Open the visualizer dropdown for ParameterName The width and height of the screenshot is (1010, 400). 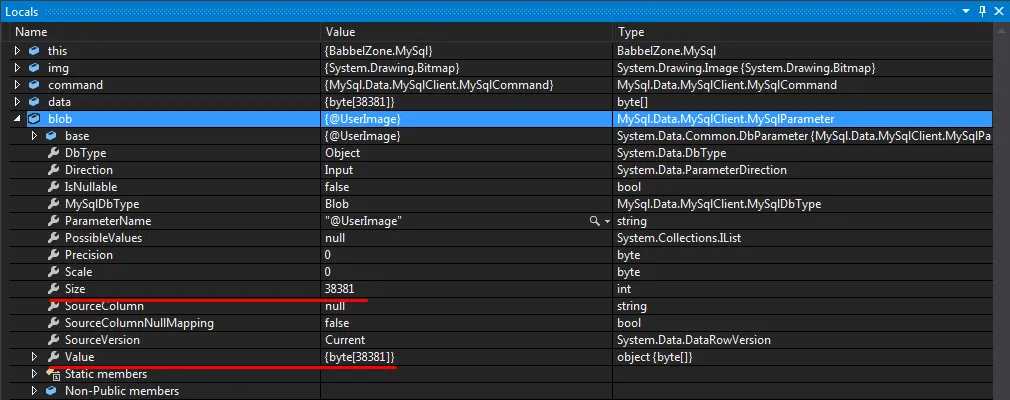click(x=607, y=221)
